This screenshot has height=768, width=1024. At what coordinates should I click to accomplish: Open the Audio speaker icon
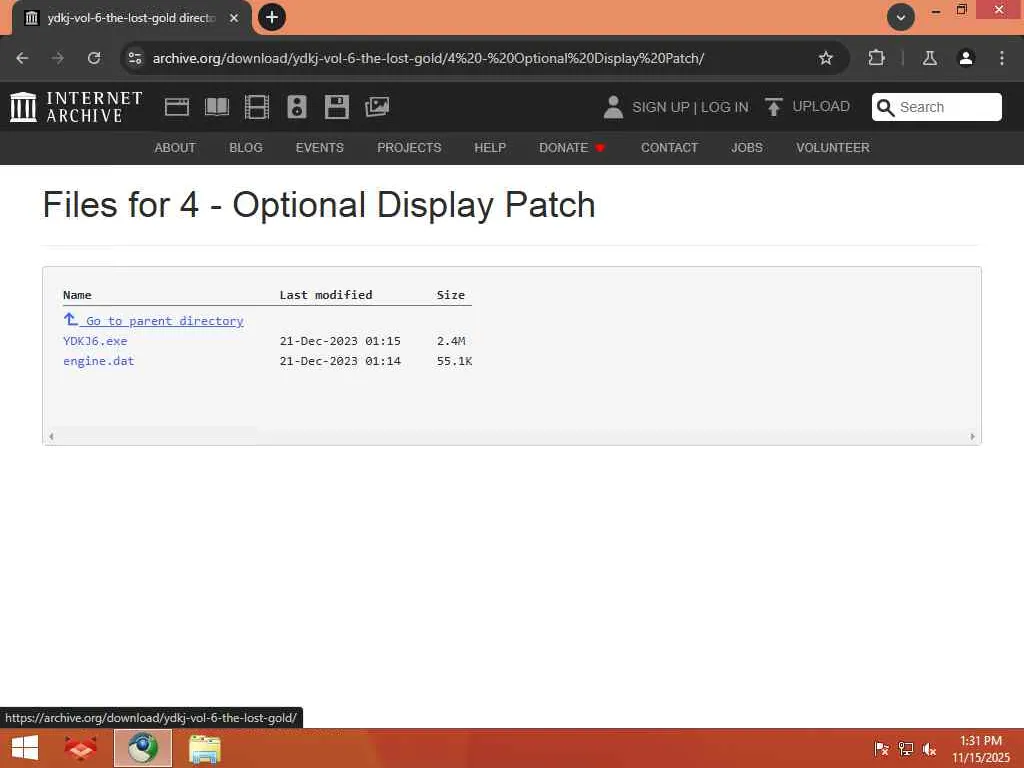297,107
